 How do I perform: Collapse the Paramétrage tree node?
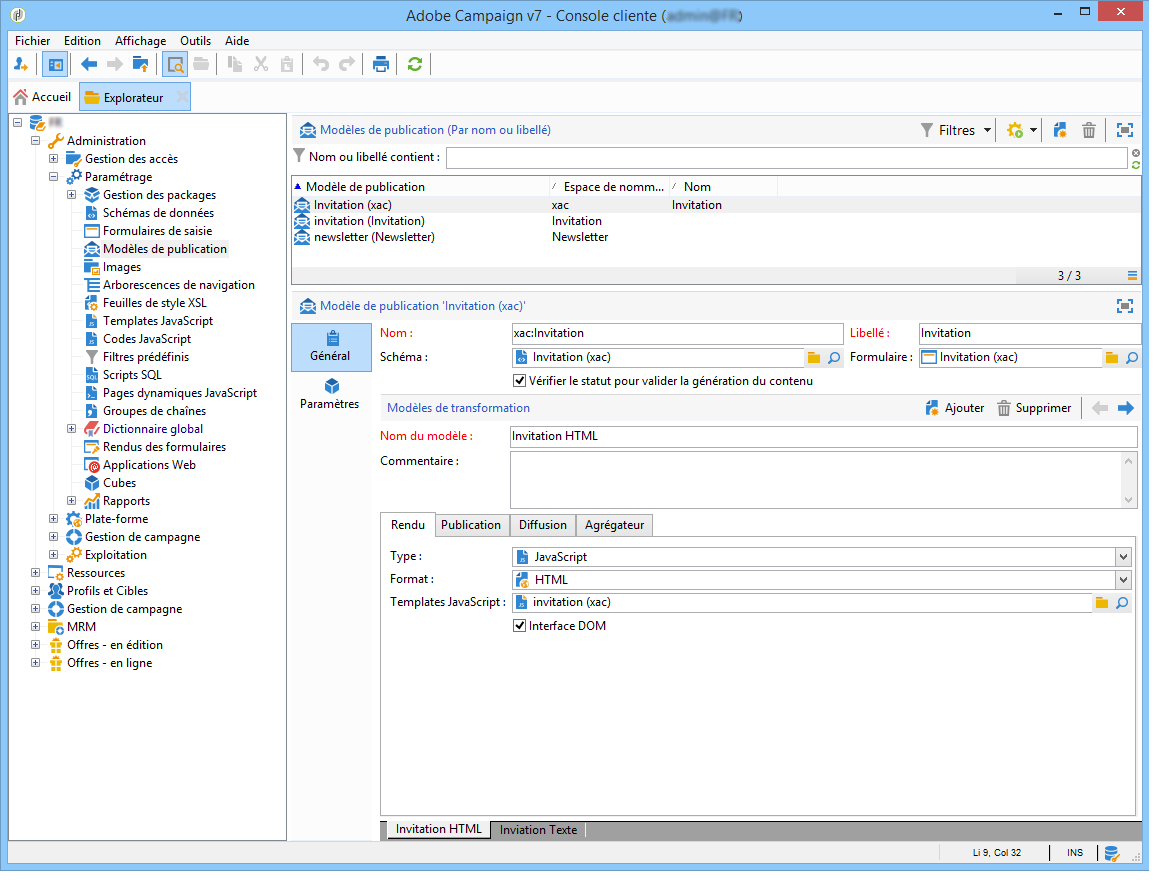(54, 177)
